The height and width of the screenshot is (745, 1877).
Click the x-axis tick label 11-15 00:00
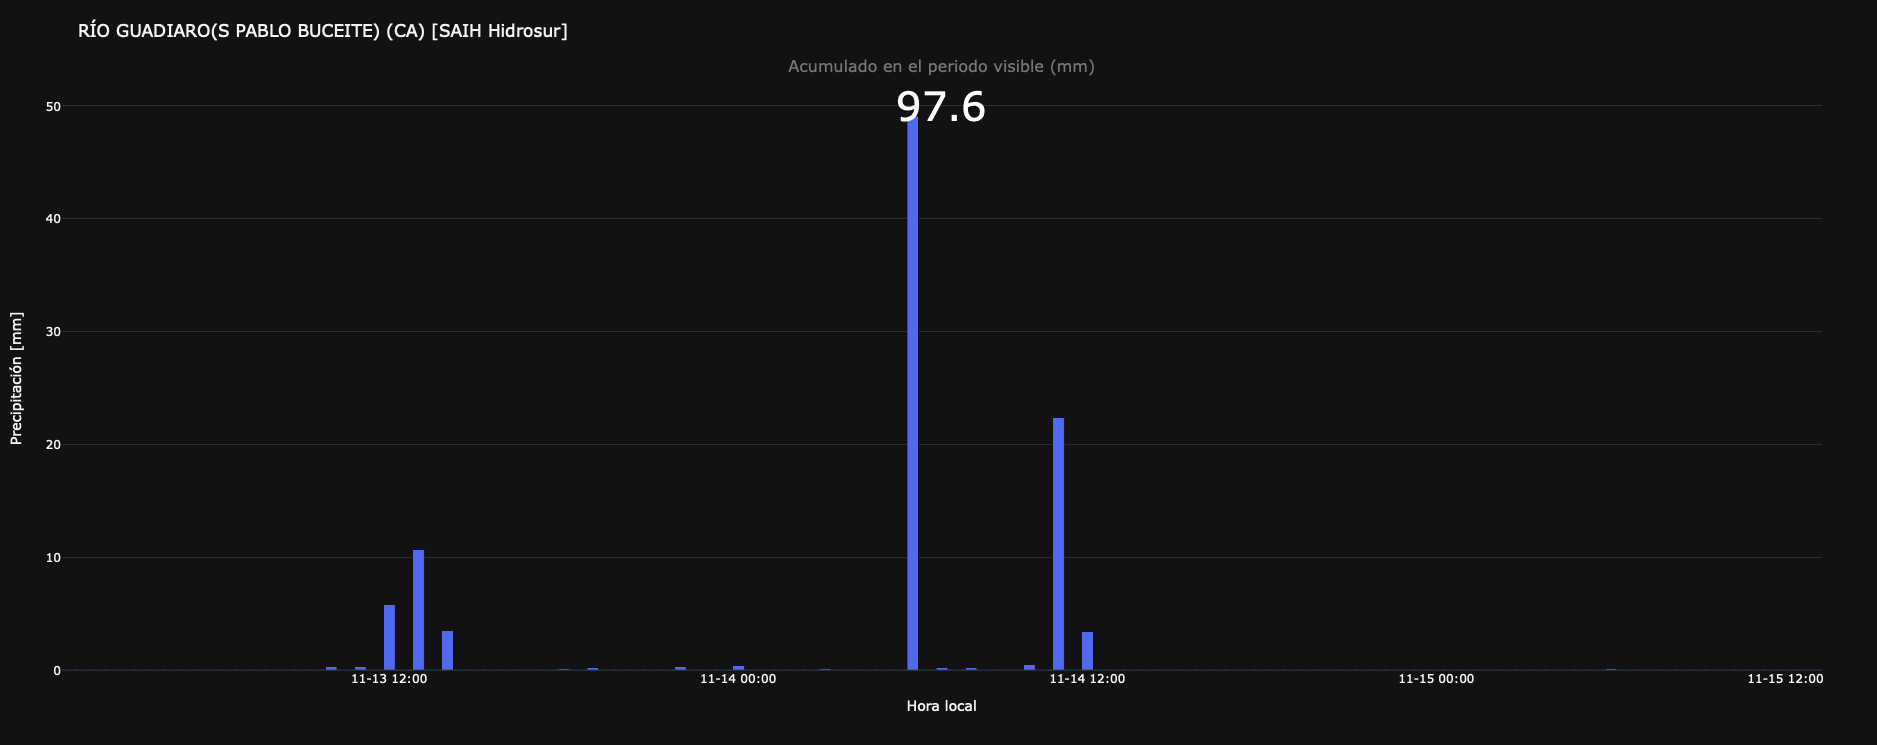tap(1436, 679)
